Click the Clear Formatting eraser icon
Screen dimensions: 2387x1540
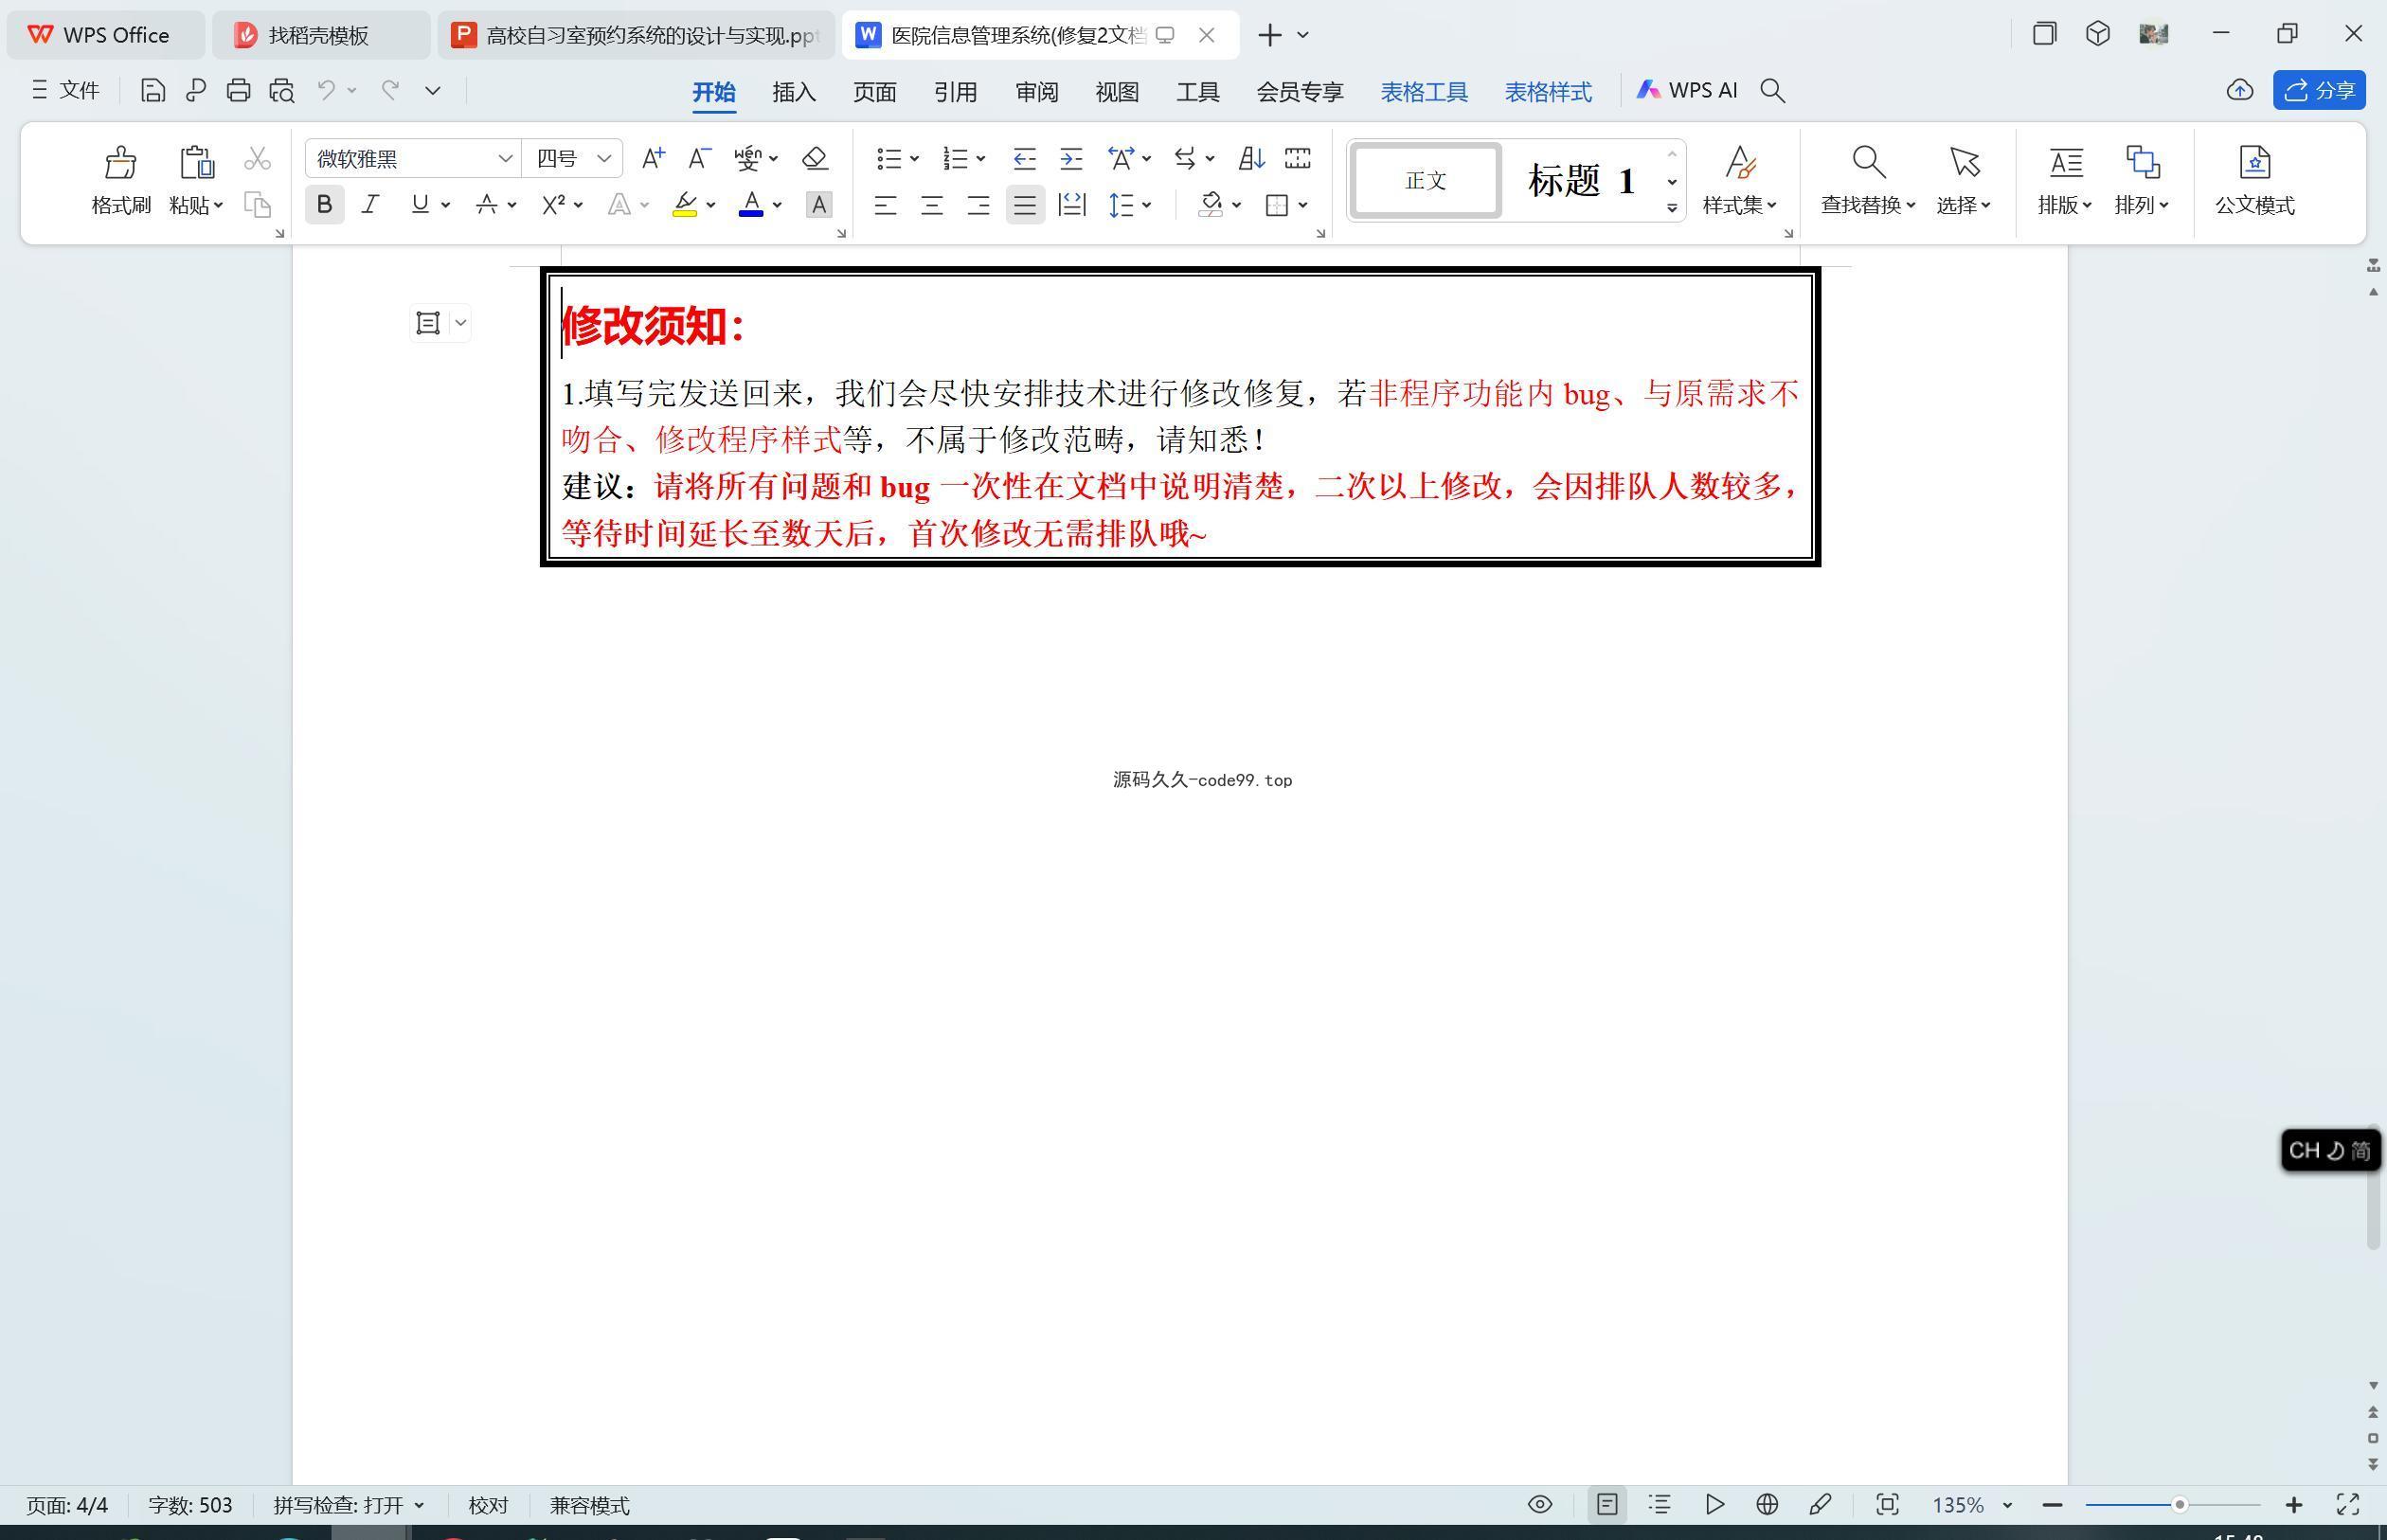point(814,158)
